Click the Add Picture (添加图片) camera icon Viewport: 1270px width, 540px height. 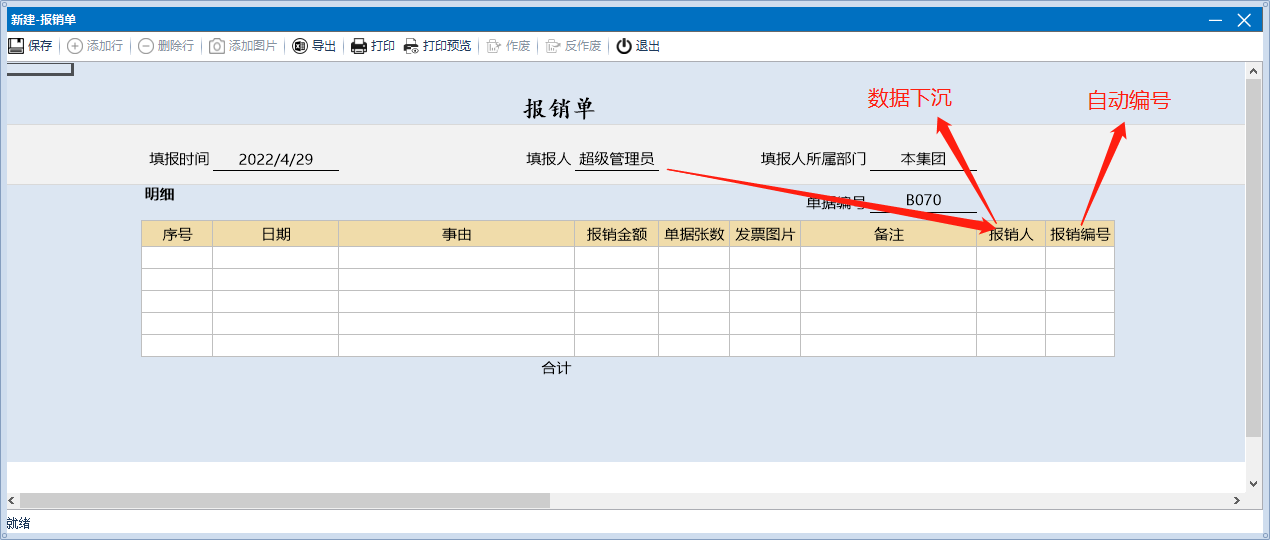click(x=217, y=46)
